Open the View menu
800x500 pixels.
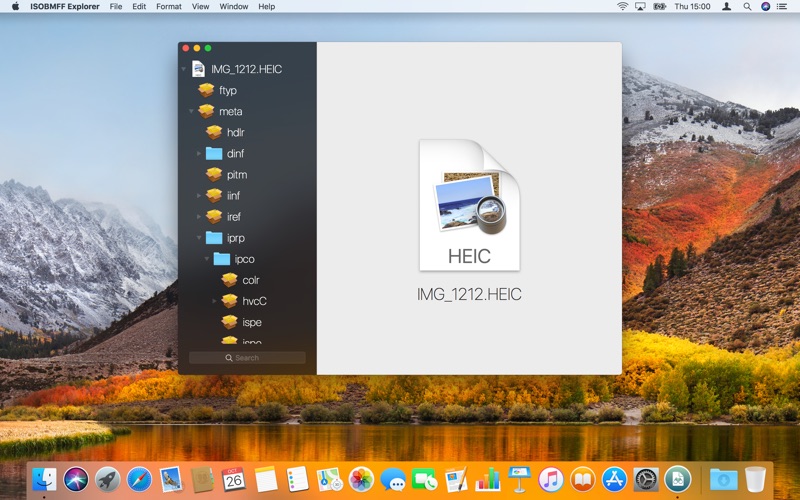[x=200, y=7]
